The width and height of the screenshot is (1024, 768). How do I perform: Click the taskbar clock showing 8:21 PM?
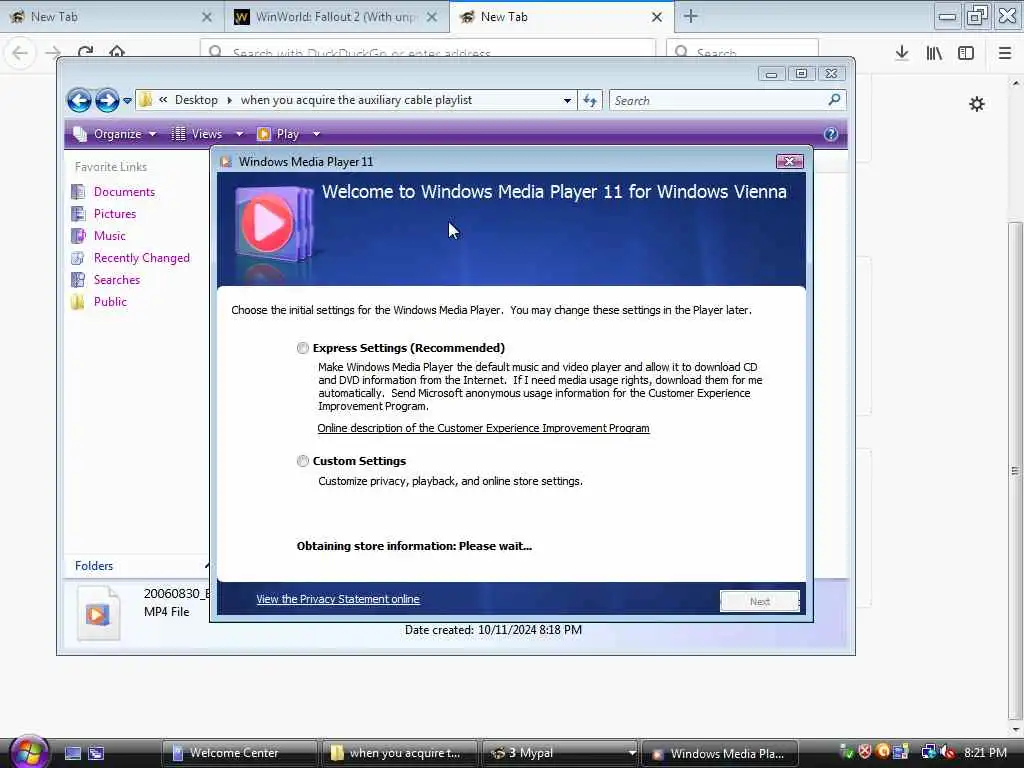[x=985, y=752]
